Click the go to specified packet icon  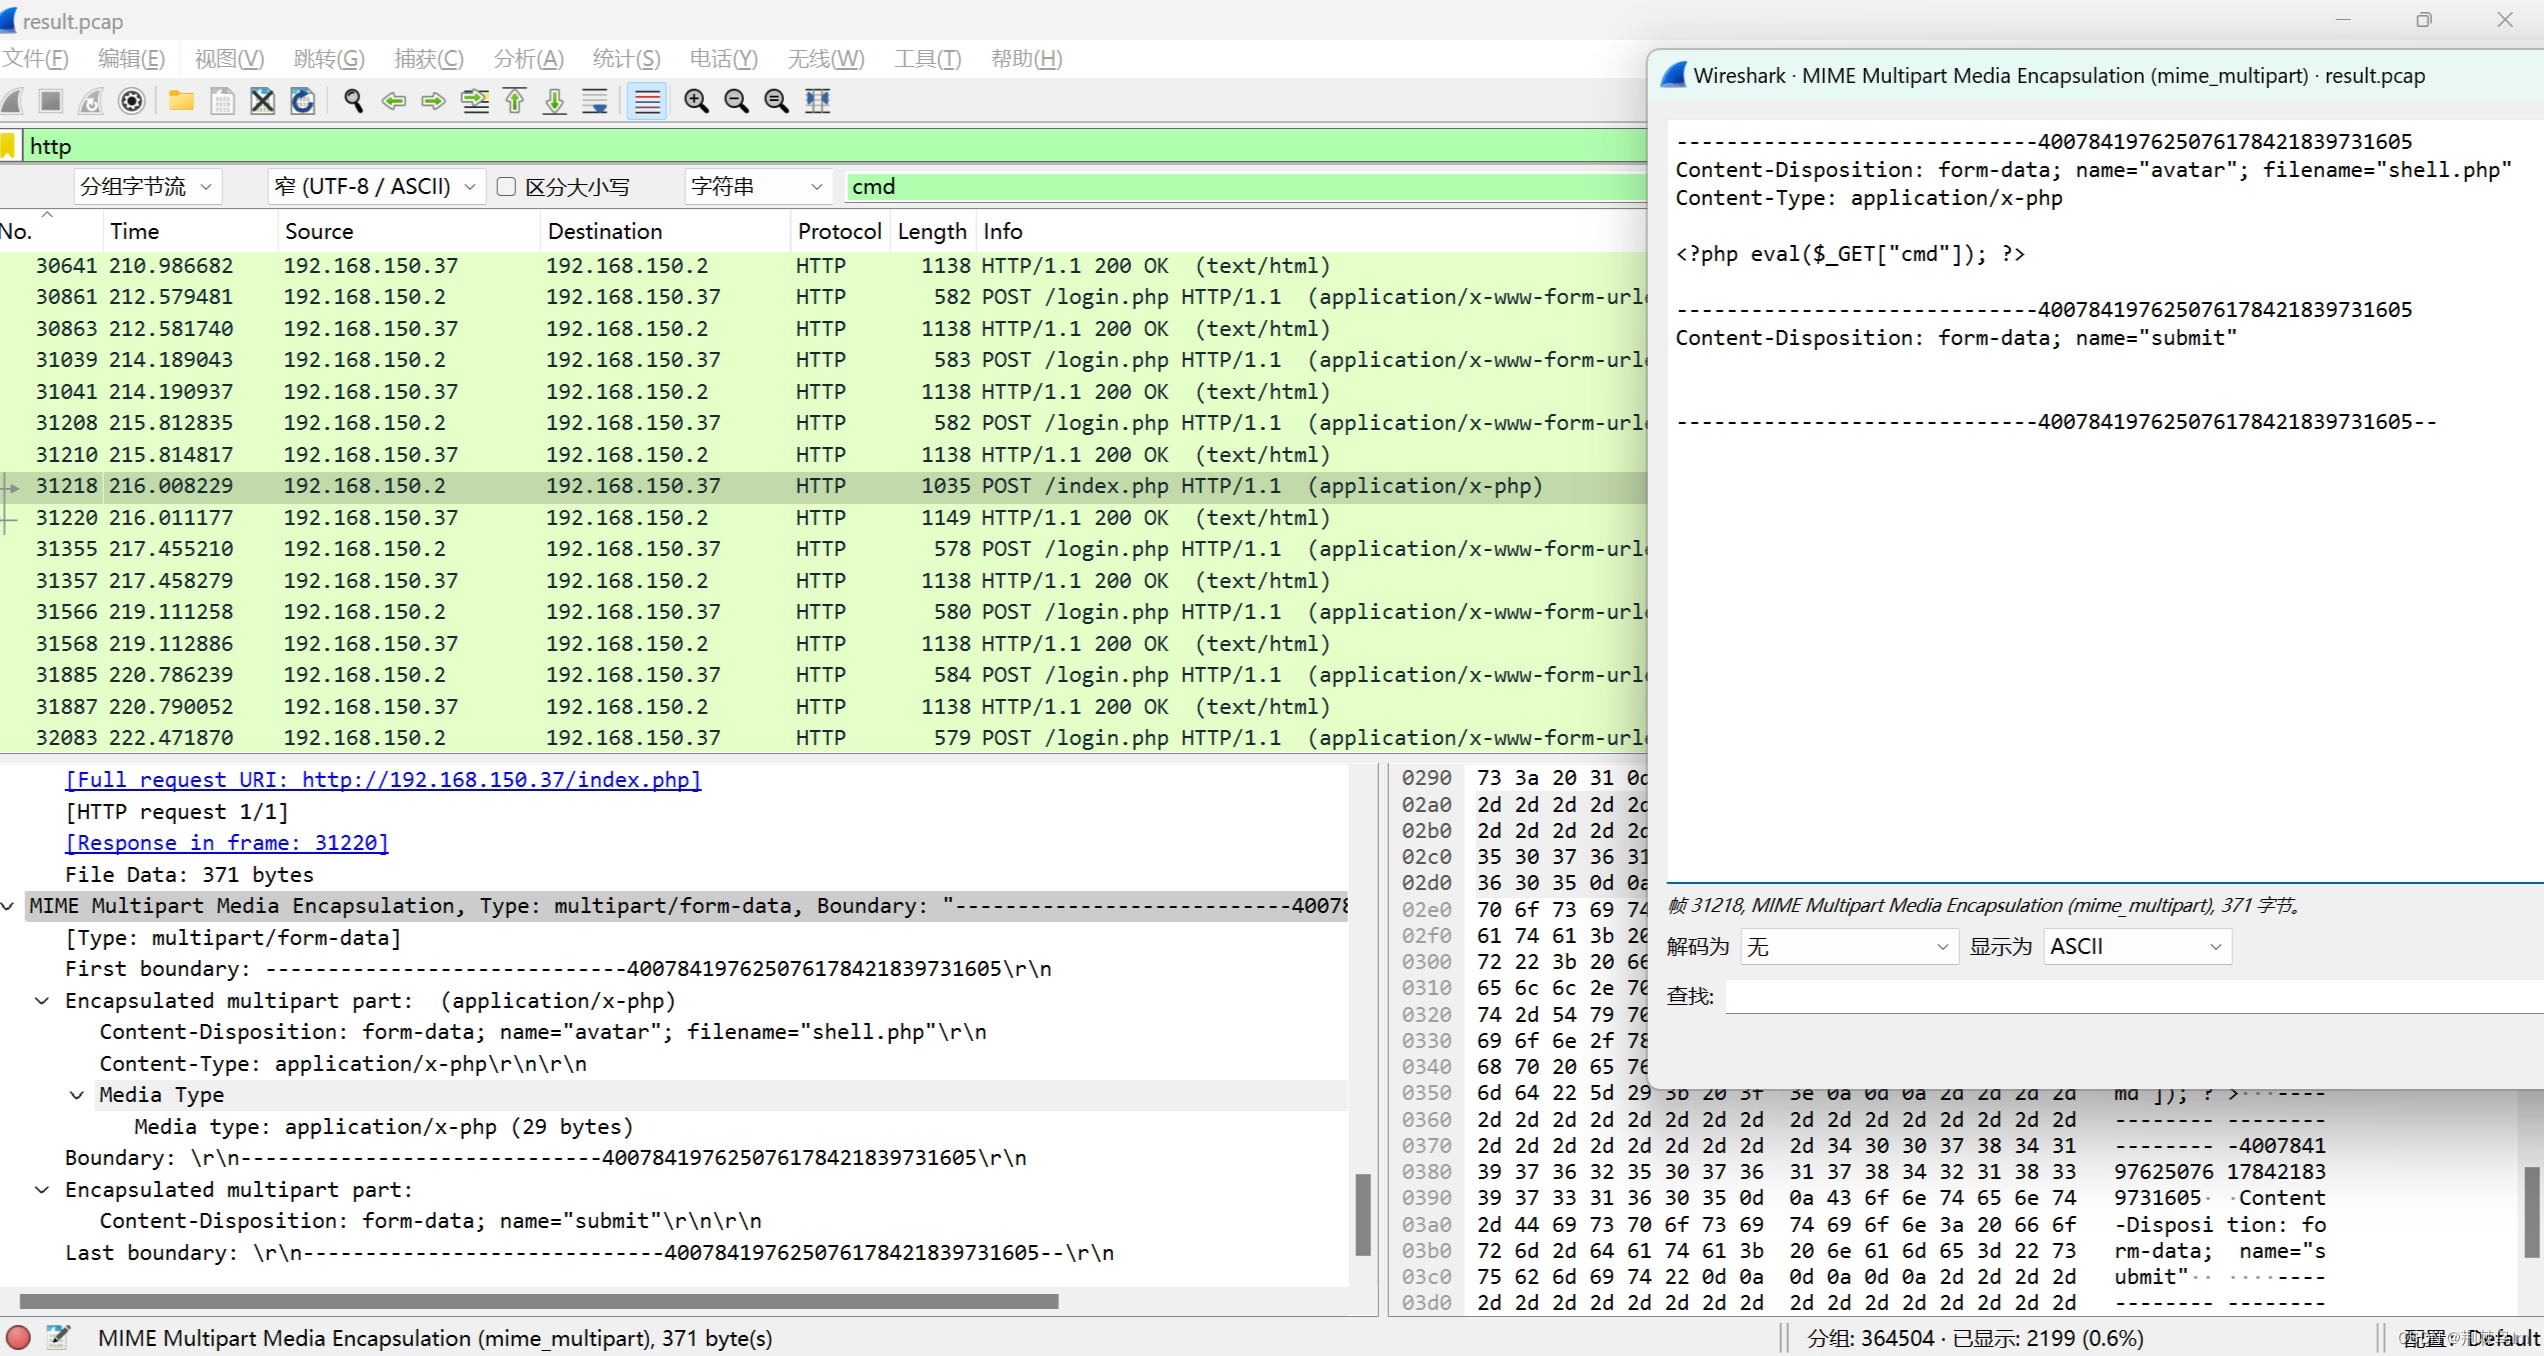pos(475,101)
